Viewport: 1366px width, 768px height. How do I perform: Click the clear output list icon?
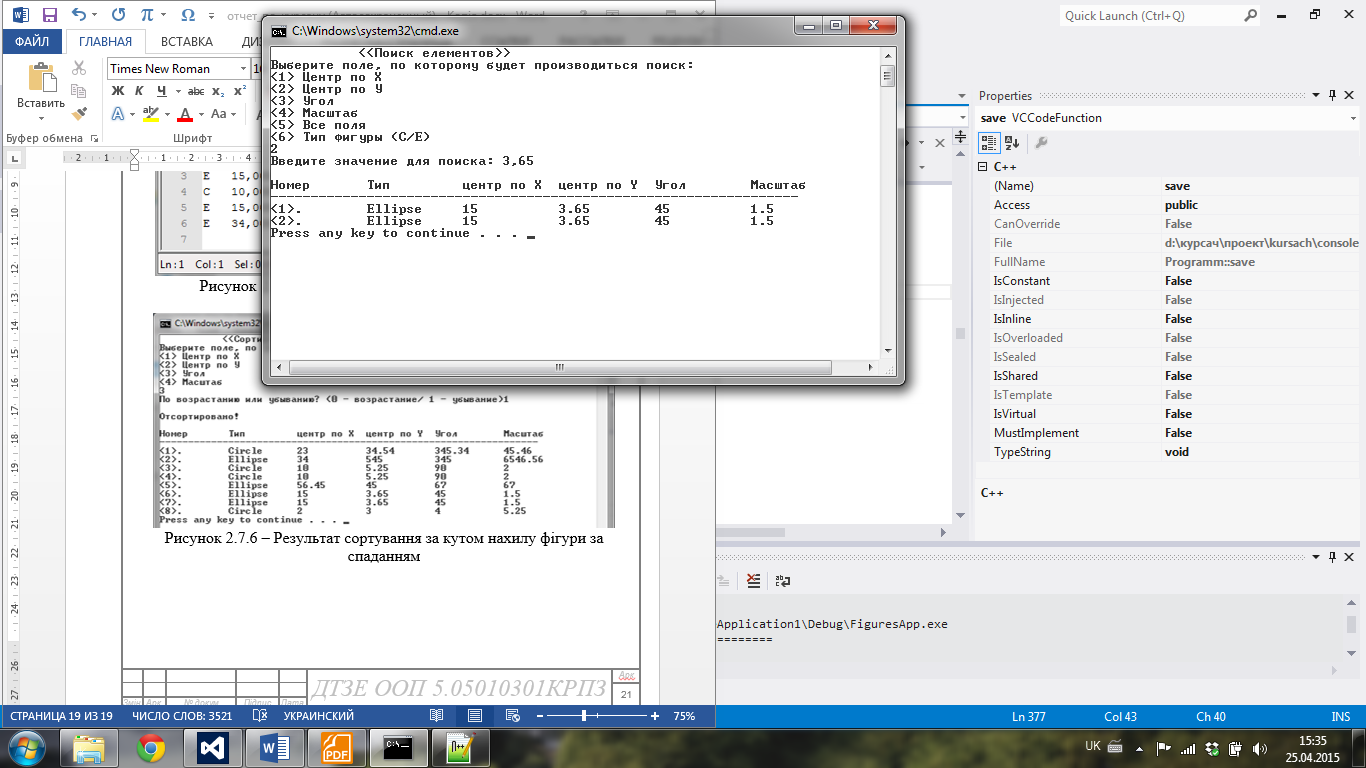(753, 580)
